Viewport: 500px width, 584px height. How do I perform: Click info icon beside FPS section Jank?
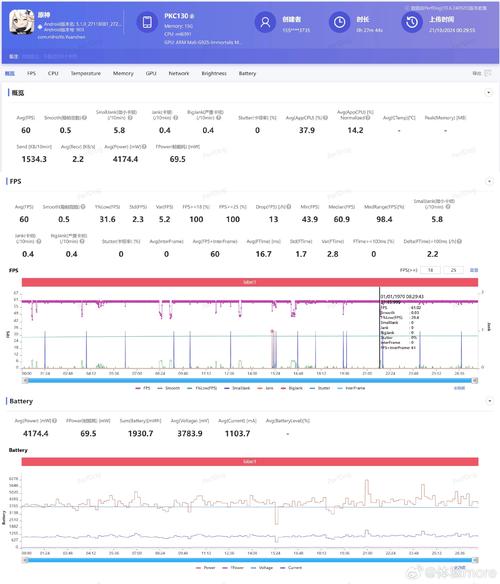[39, 241]
